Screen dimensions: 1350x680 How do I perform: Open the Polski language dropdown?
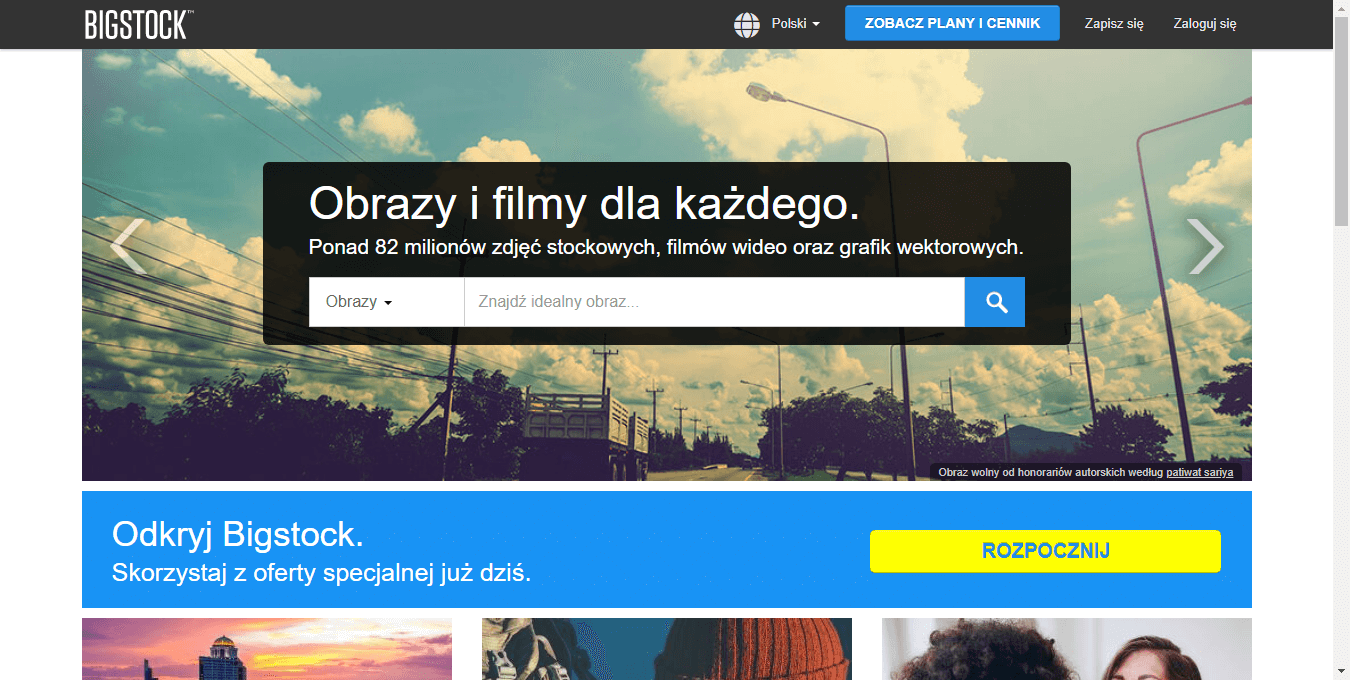pyautogui.click(x=795, y=24)
